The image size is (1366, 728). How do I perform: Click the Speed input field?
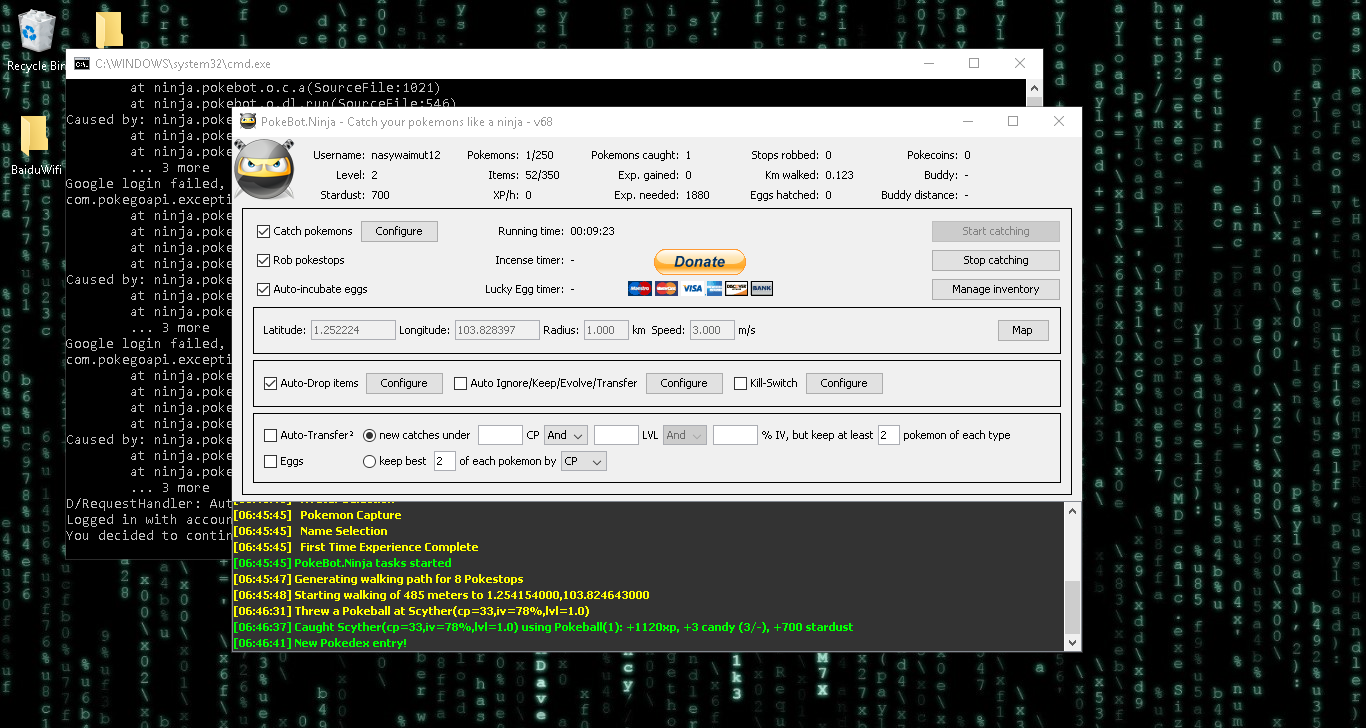712,330
